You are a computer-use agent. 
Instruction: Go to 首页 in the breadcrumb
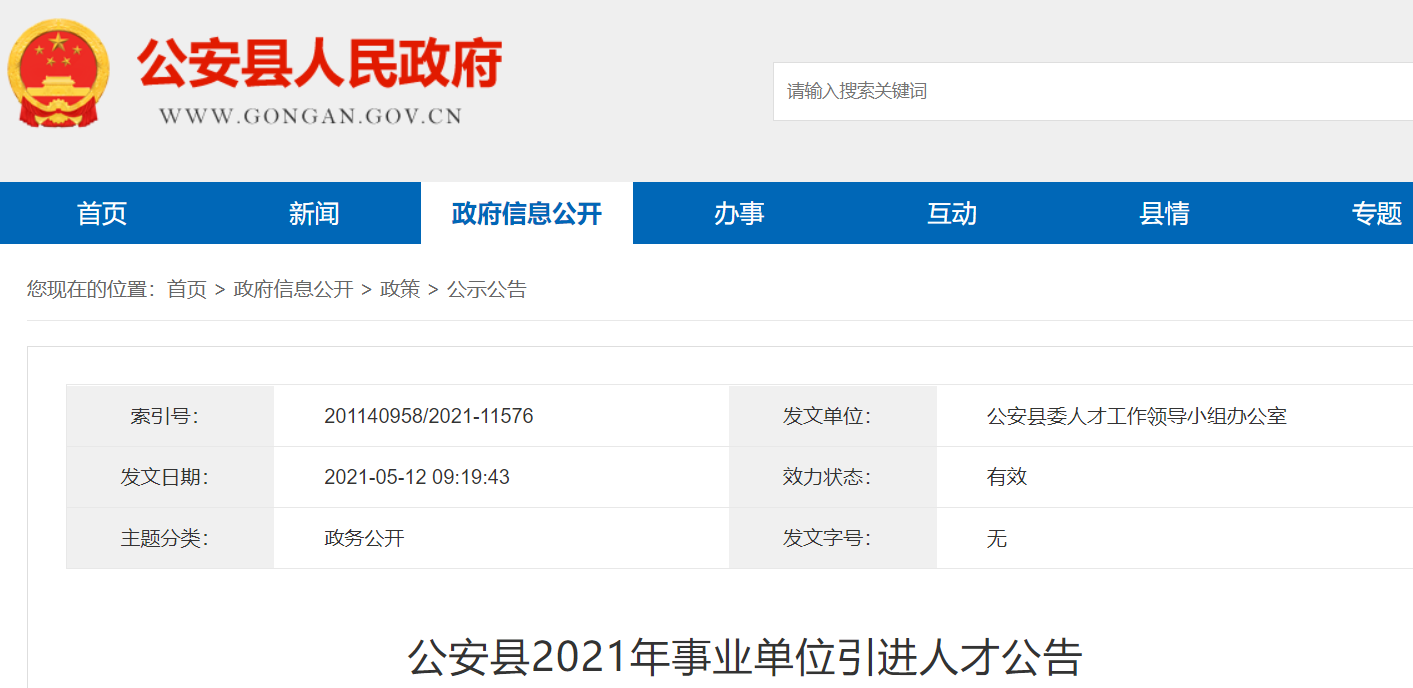click(187, 290)
